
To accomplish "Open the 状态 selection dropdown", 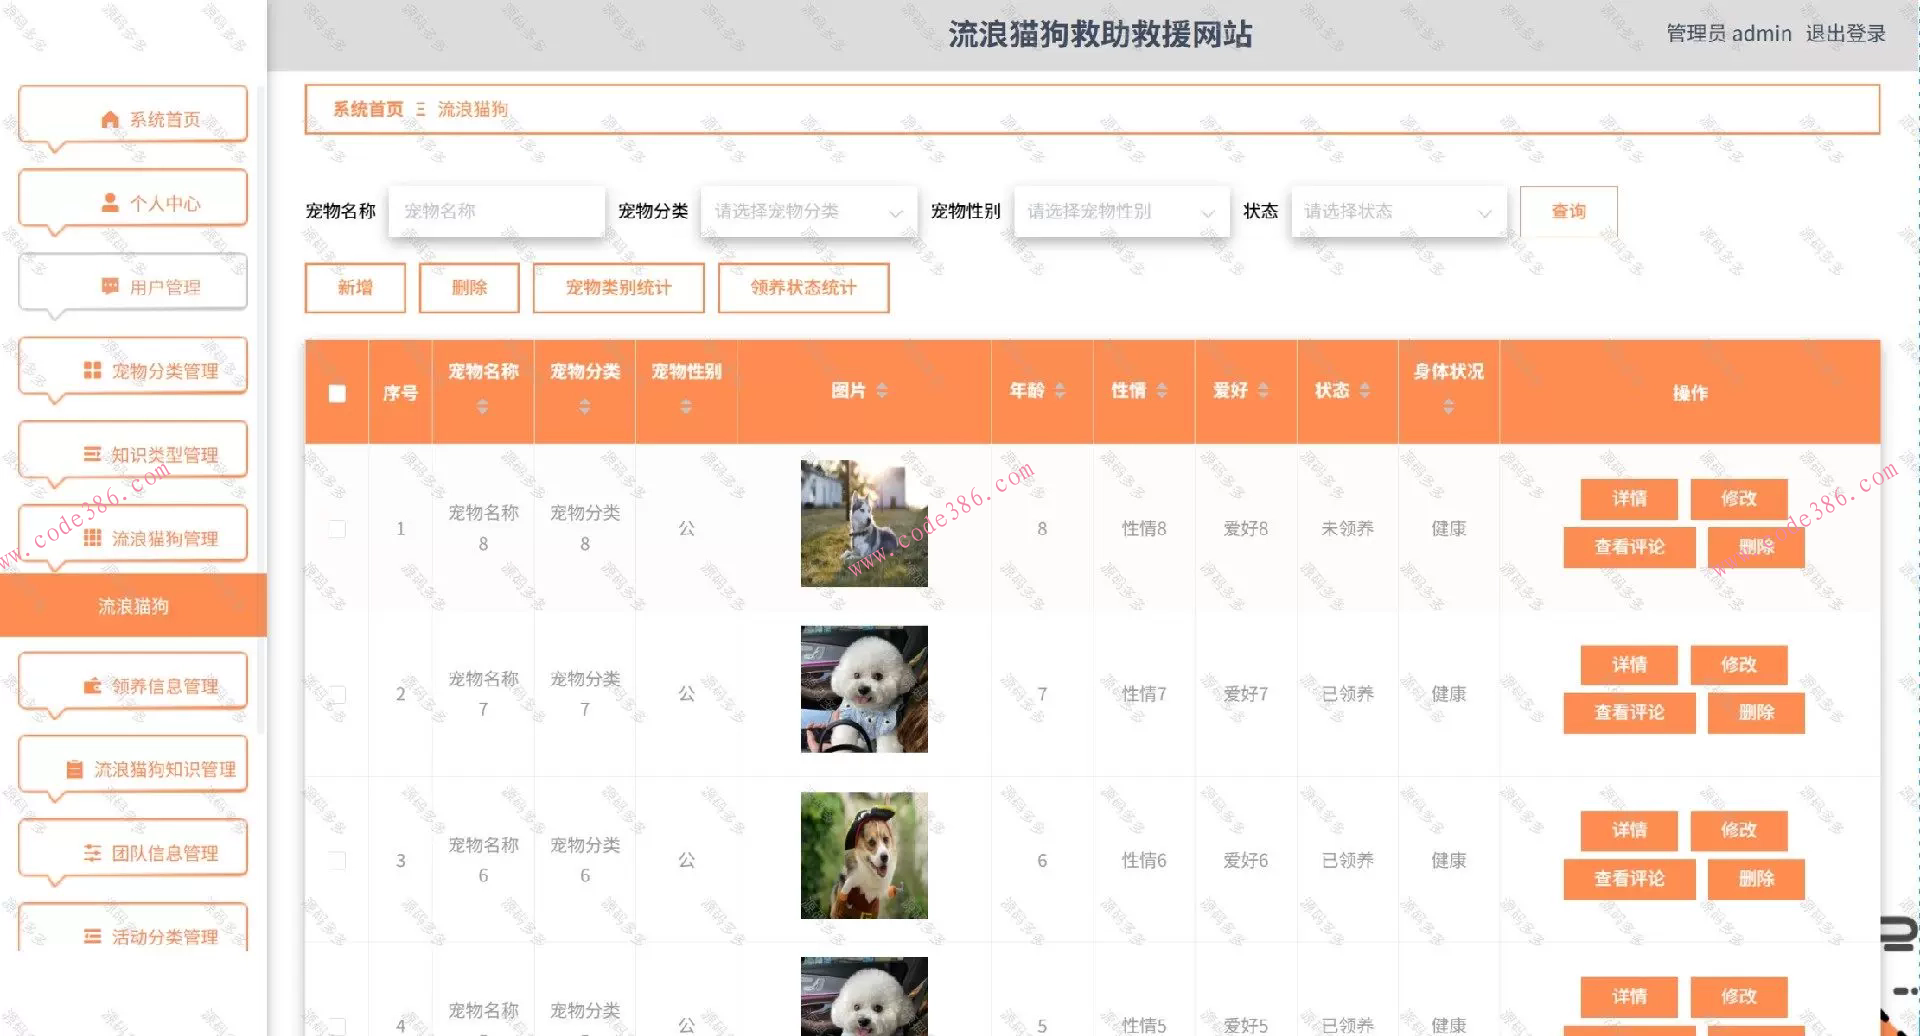I will coord(1397,211).
